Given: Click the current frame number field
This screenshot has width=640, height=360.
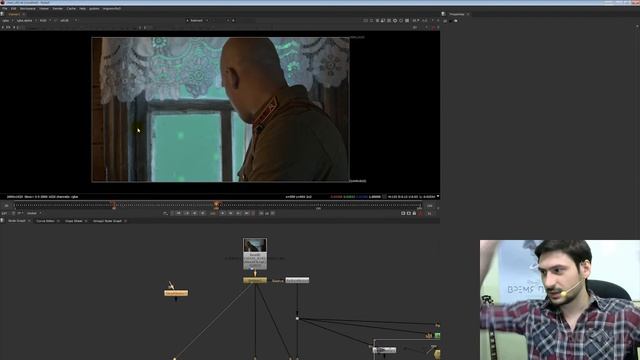Looking at the screenshot, I should click(213, 213).
